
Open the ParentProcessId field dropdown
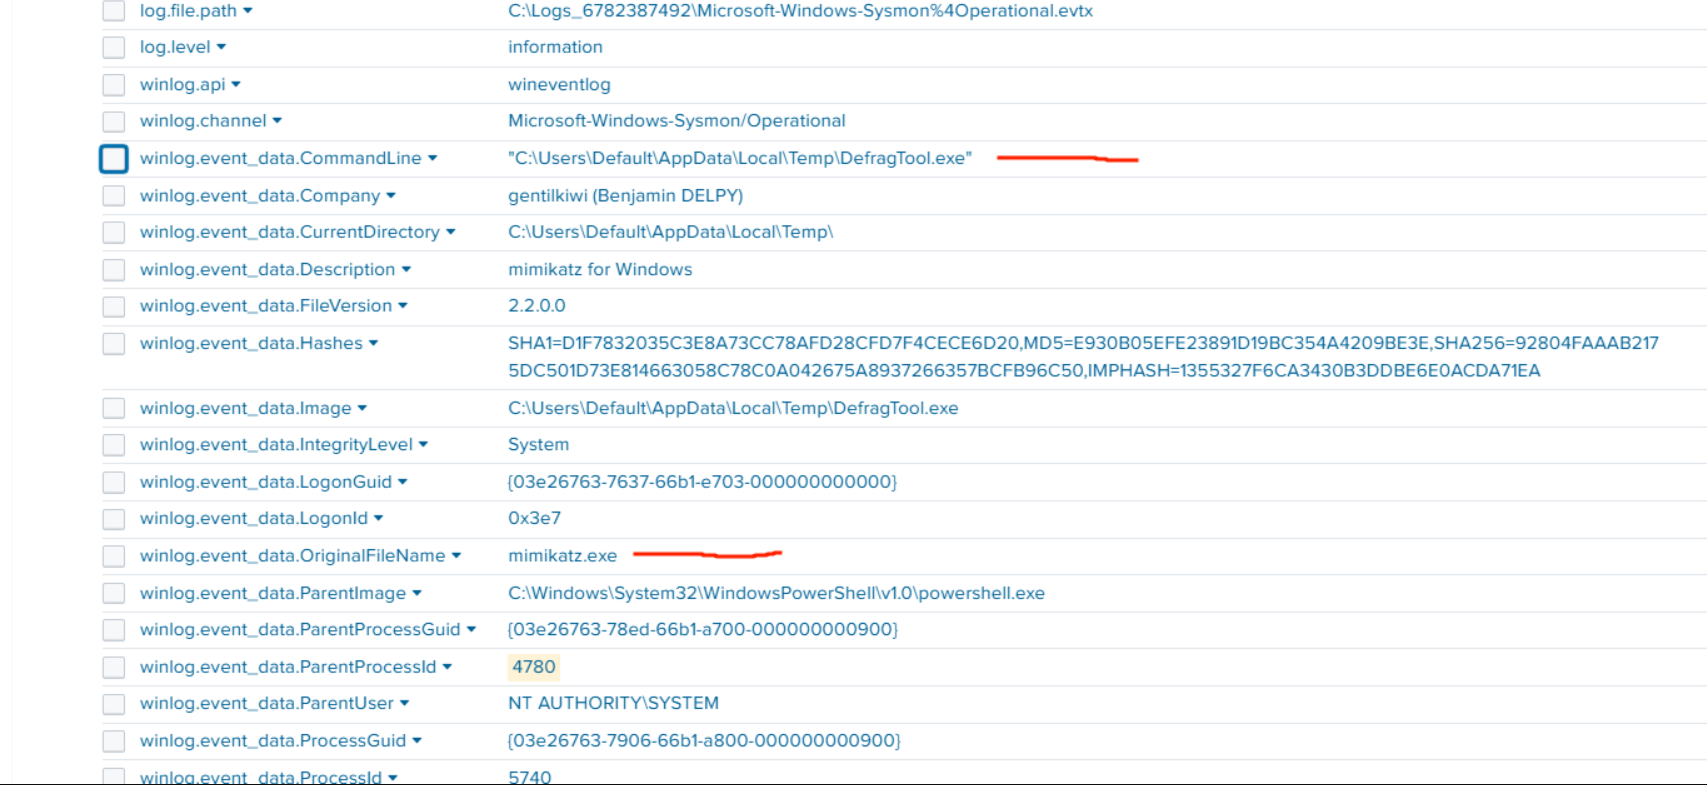pos(447,667)
